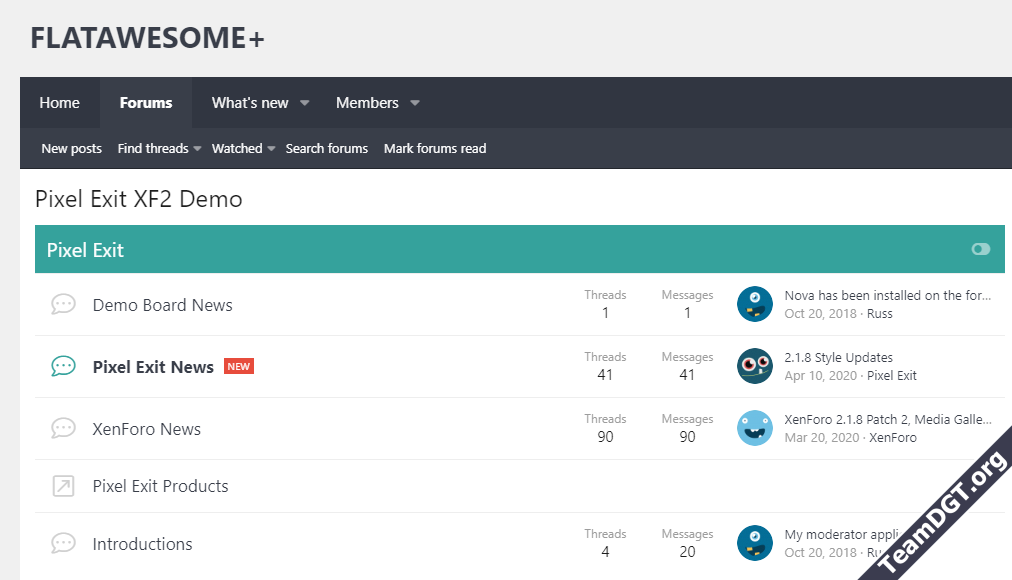Click the Mar 20, 2020 post date

pos(822,437)
